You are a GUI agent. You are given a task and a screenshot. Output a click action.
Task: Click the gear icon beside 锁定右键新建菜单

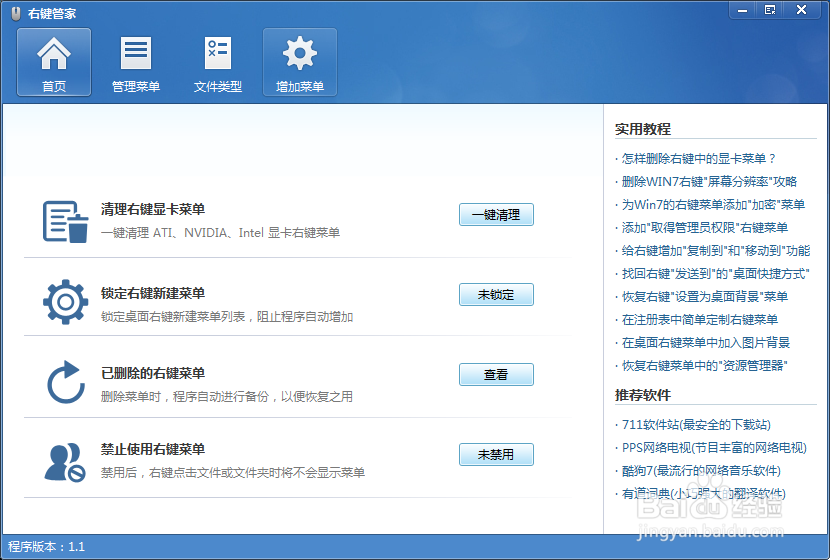coord(66,302)
